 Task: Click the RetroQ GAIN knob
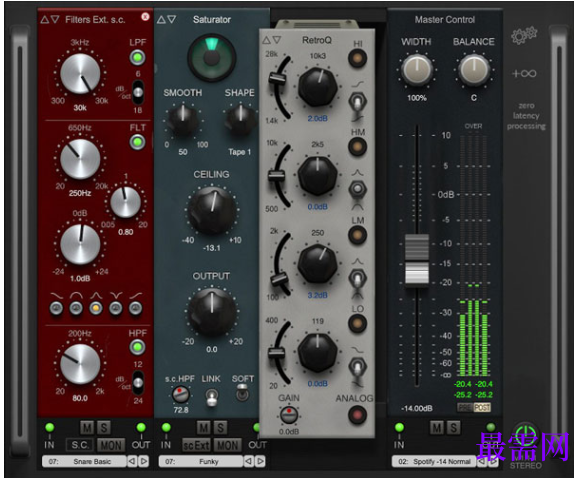coord(289,415)
